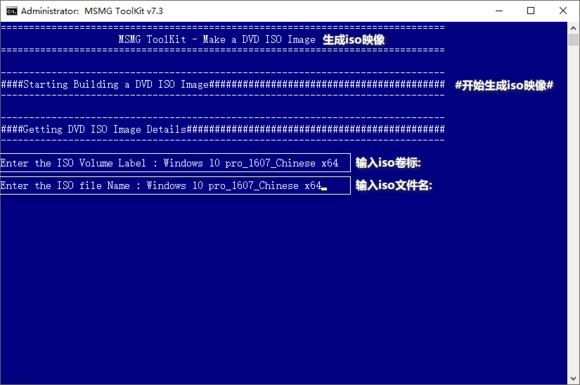580x385 pixels.
Task: Click the ISO file Name input line
Action: (175, 185)
